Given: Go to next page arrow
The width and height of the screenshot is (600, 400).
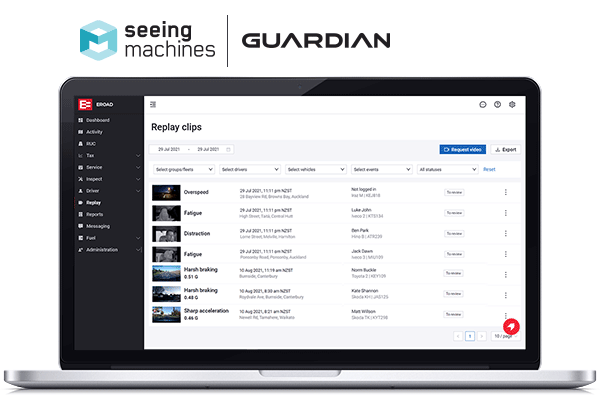Looking at the screenshot, I should (482, 336).
